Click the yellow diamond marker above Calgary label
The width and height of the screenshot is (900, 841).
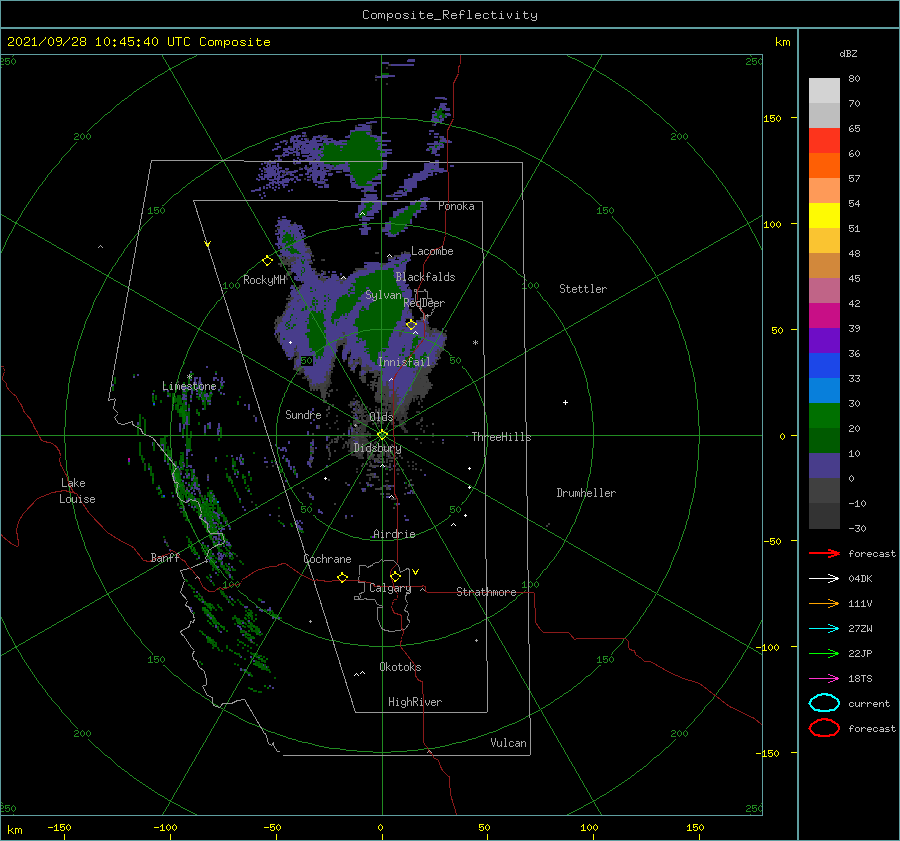click(x=395, y=576)
